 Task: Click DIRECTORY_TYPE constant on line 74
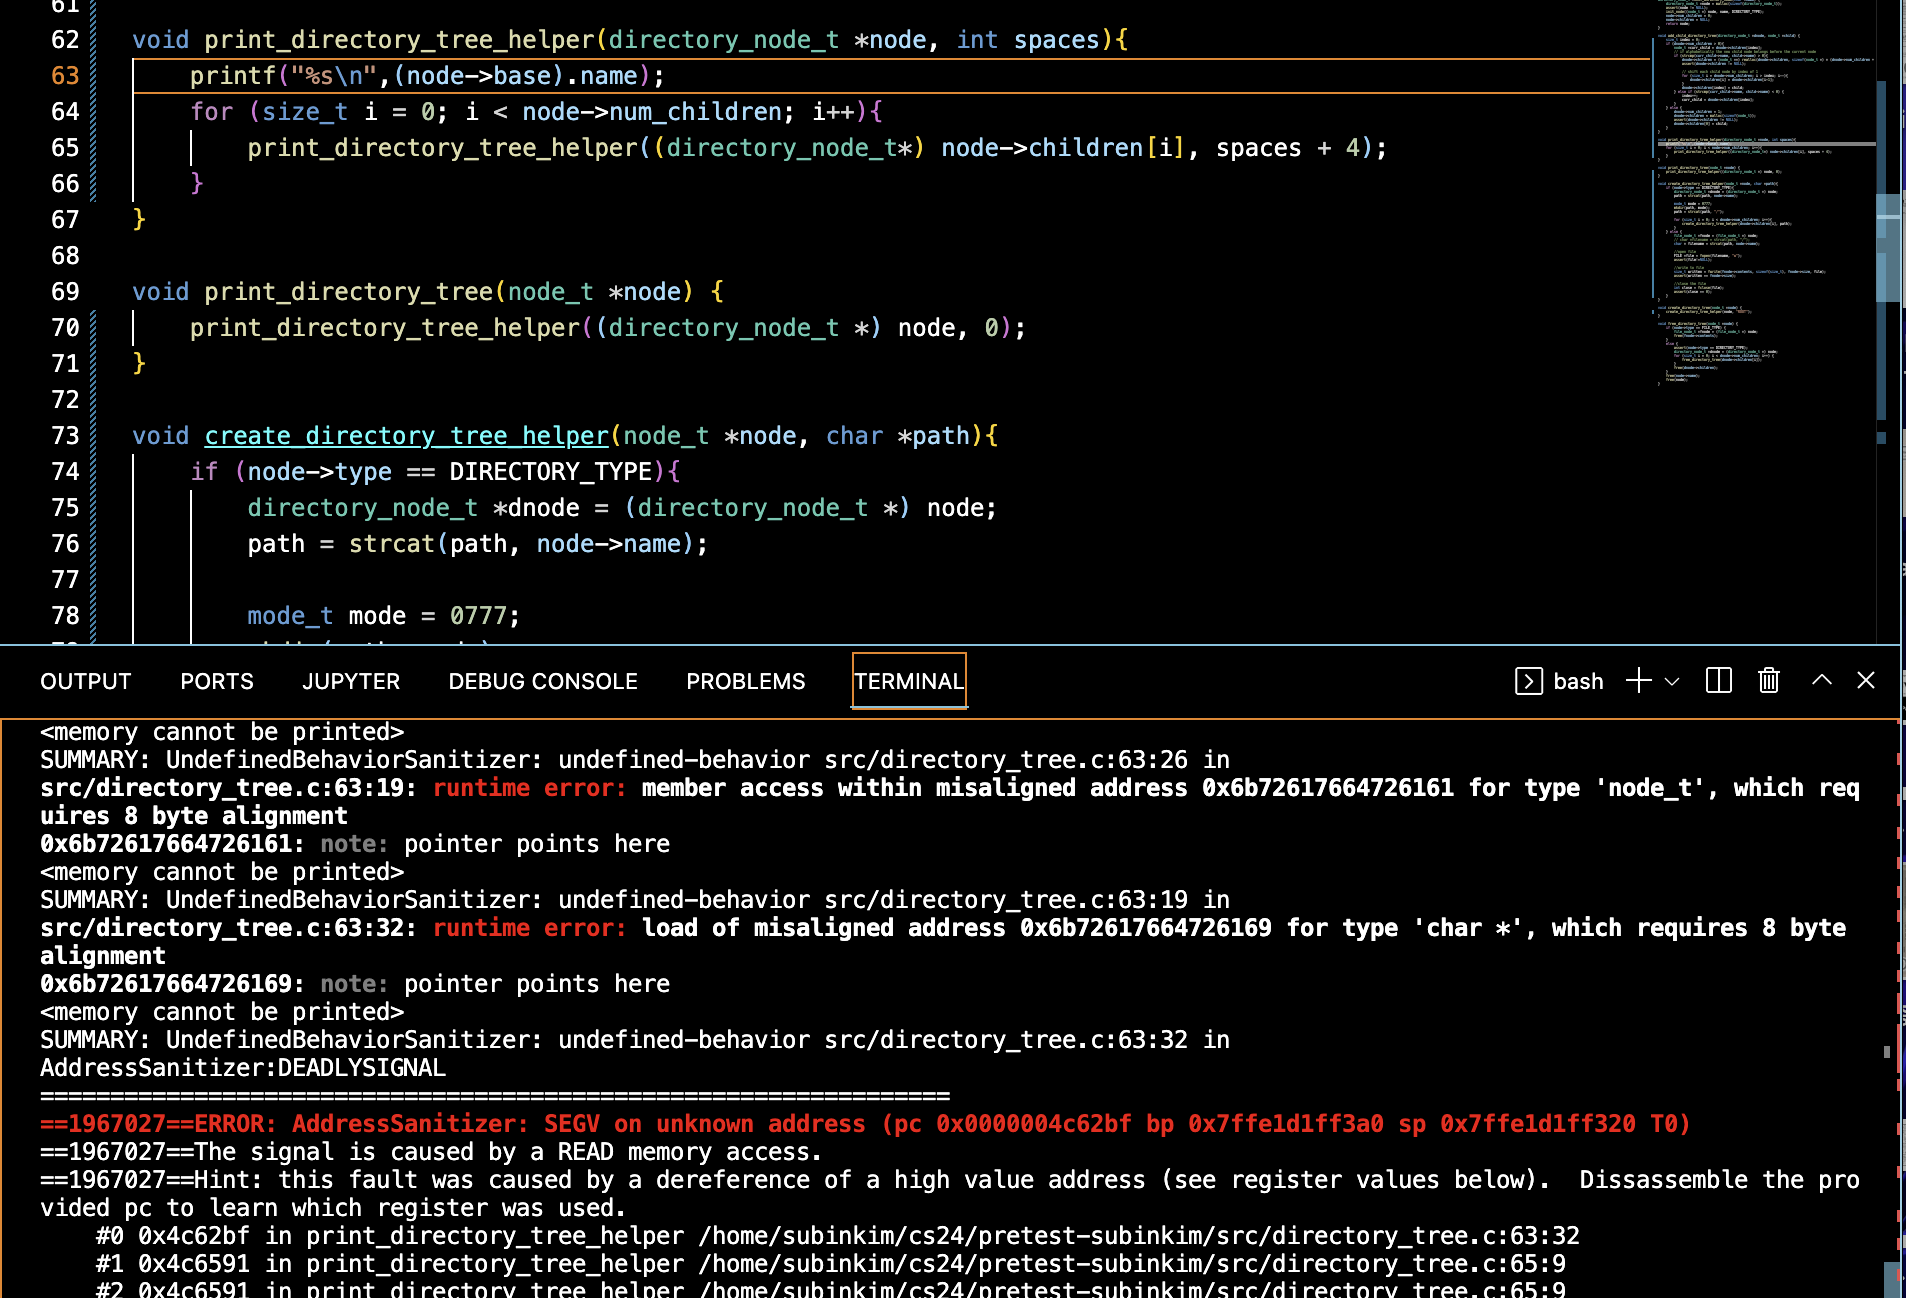click(550, 472)
